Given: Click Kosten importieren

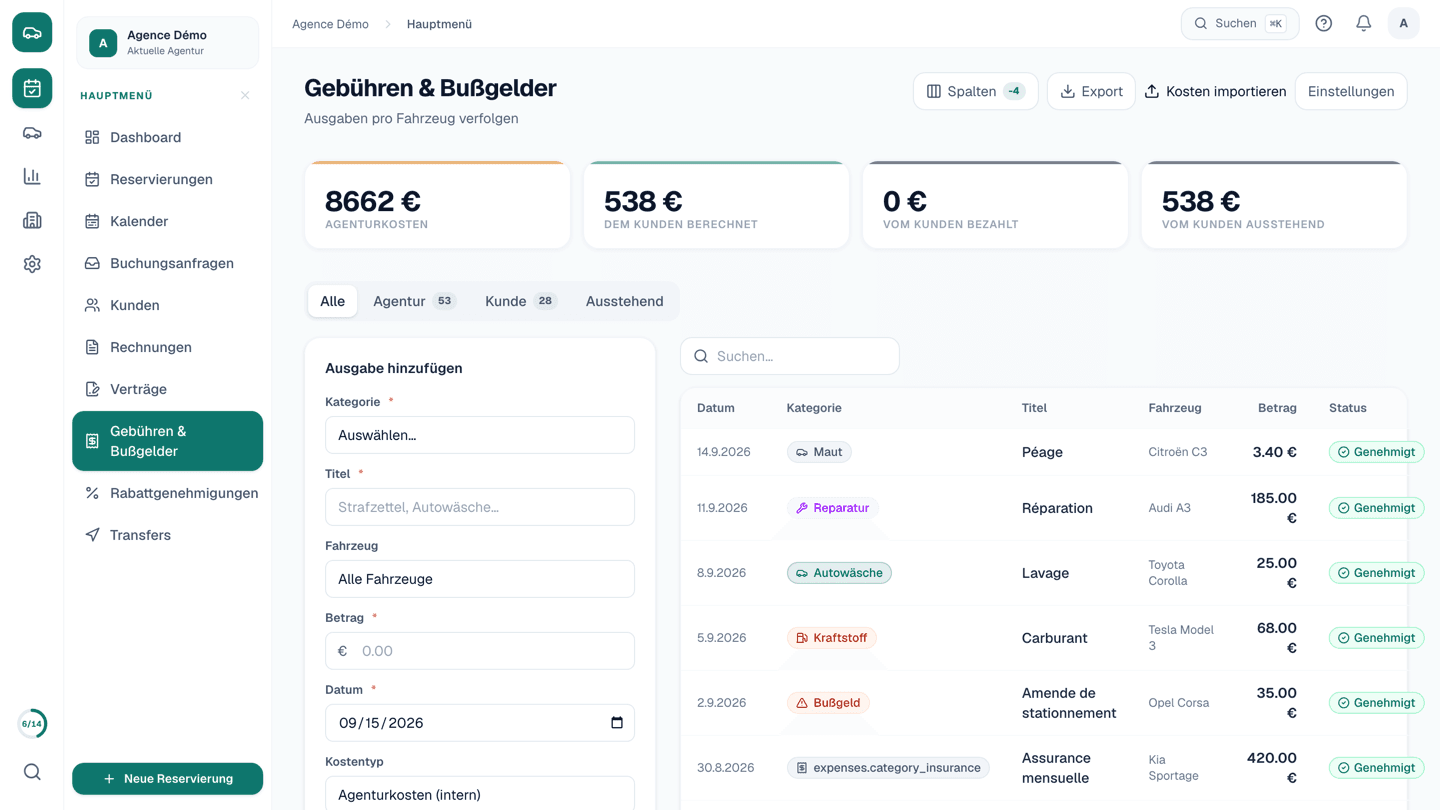Looking at the screenshot, I should coord(1215,91).
